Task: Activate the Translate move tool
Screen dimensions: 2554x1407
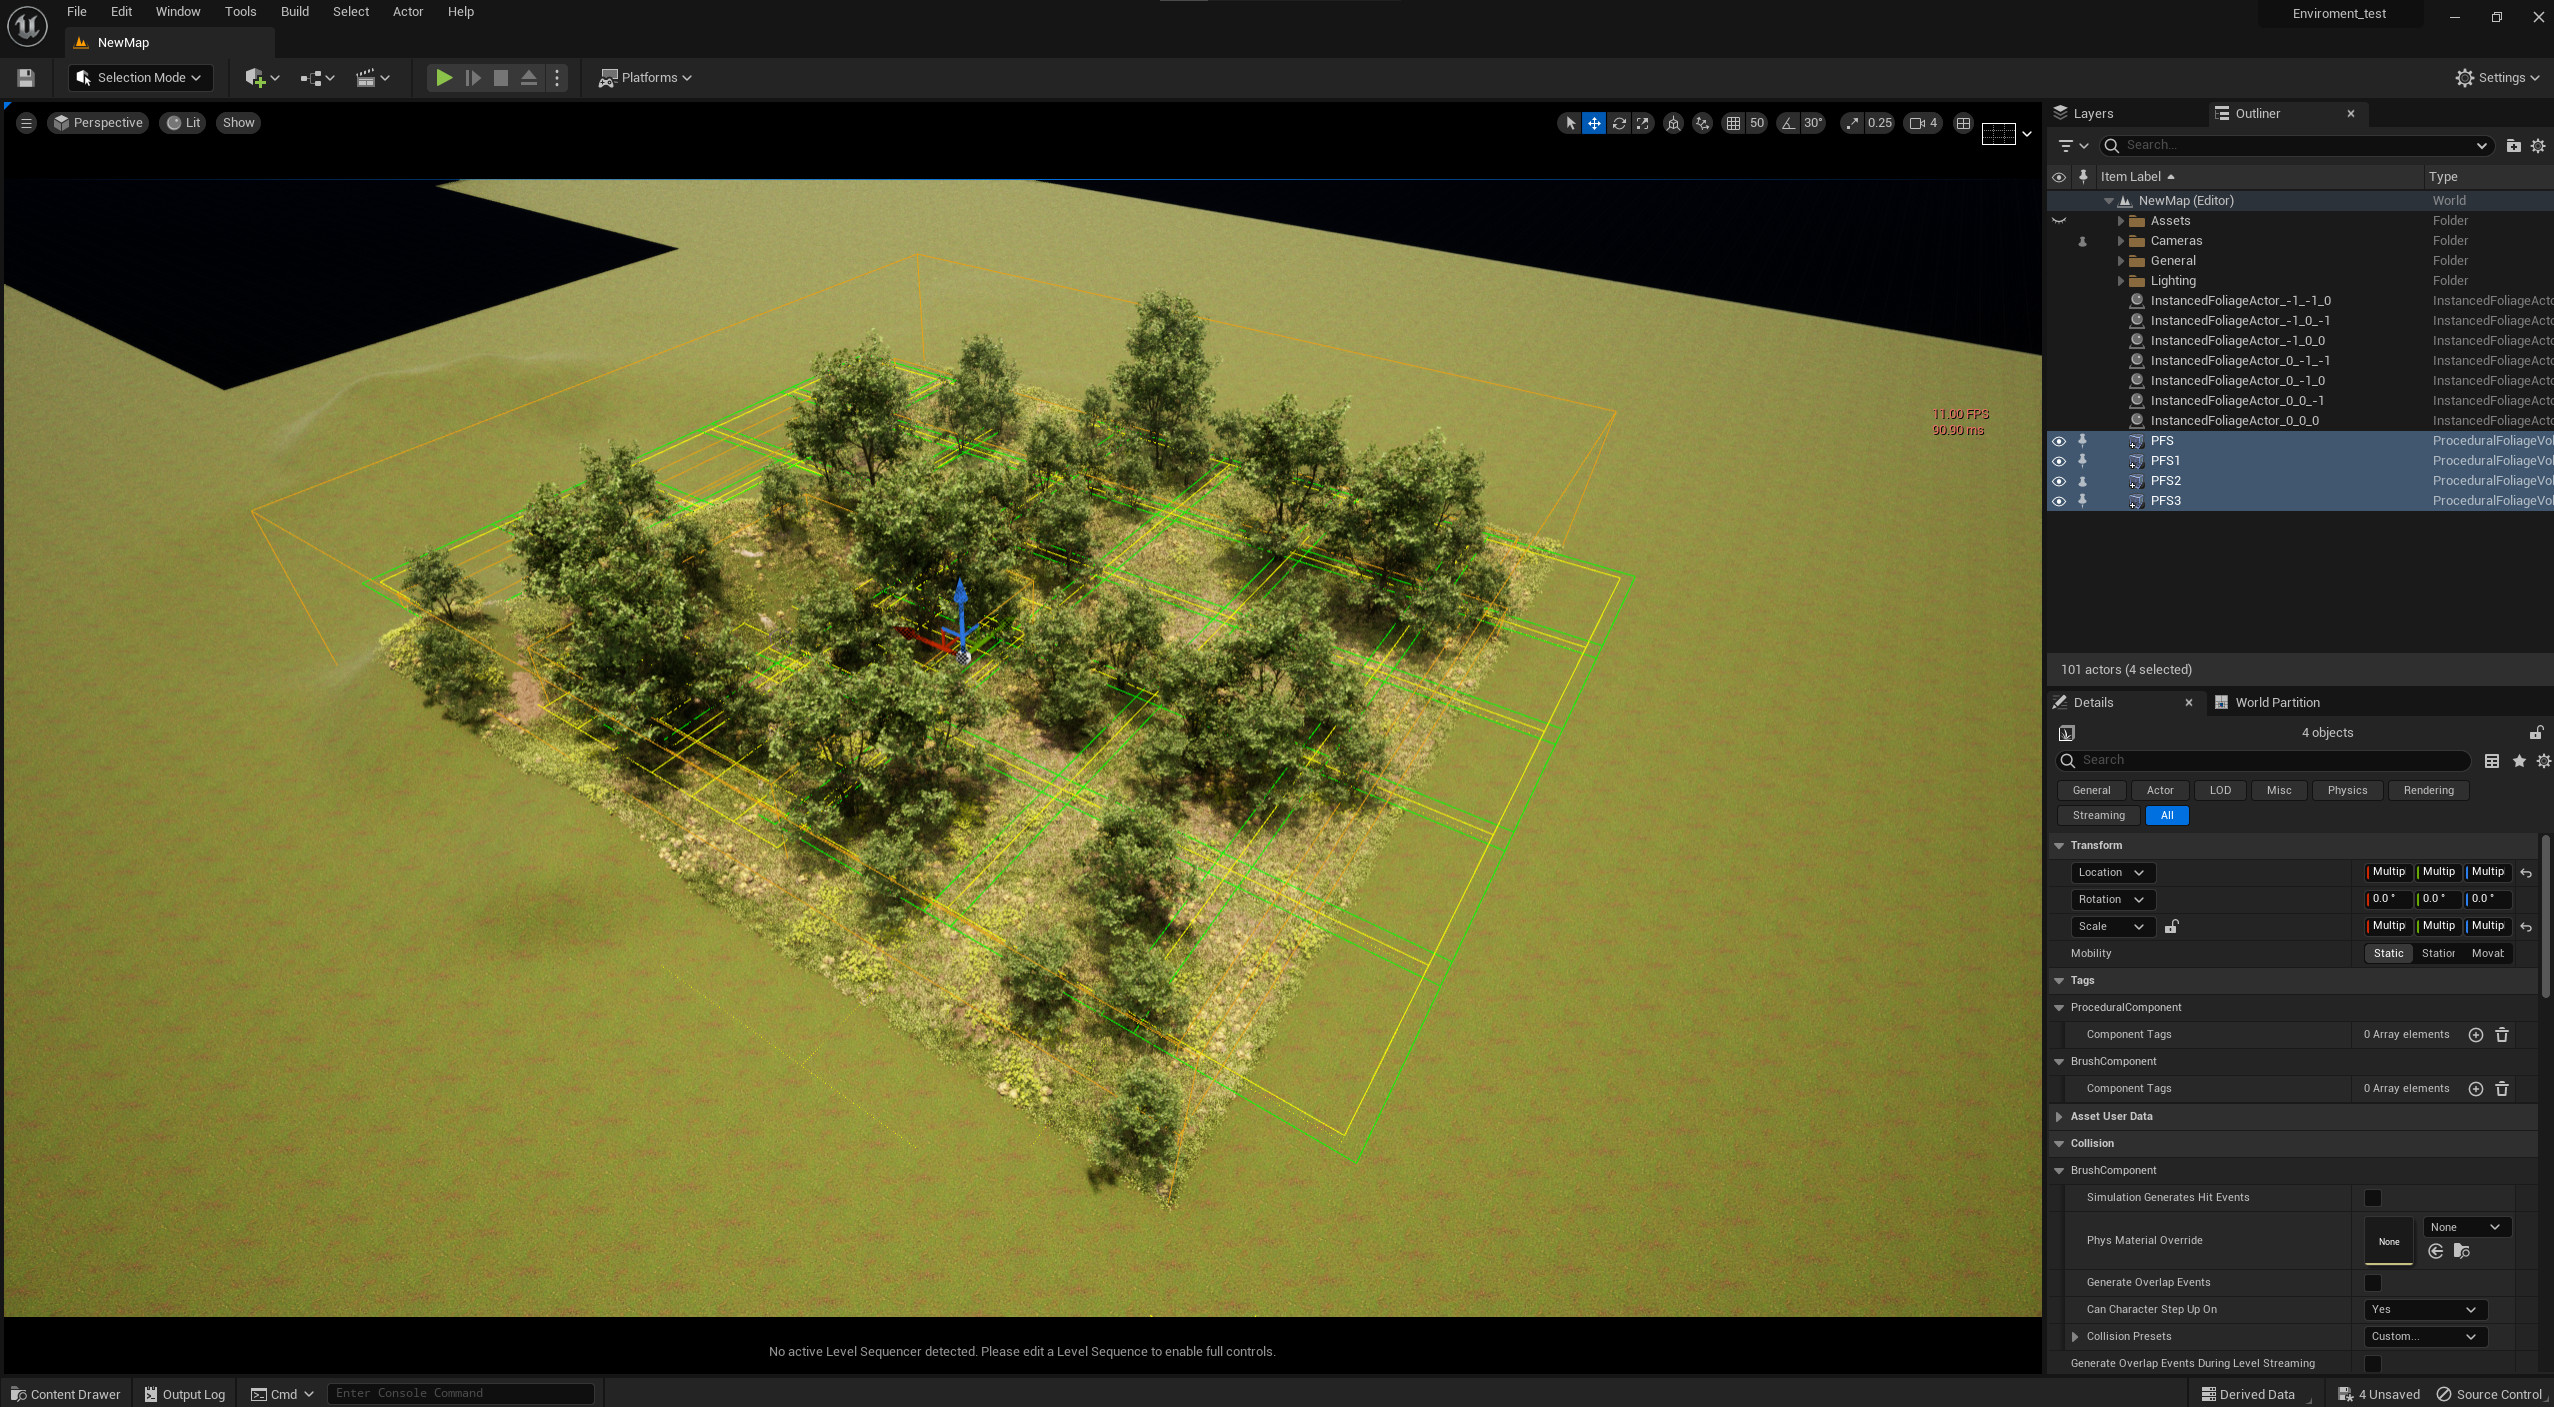Action: pos(1594,123)
